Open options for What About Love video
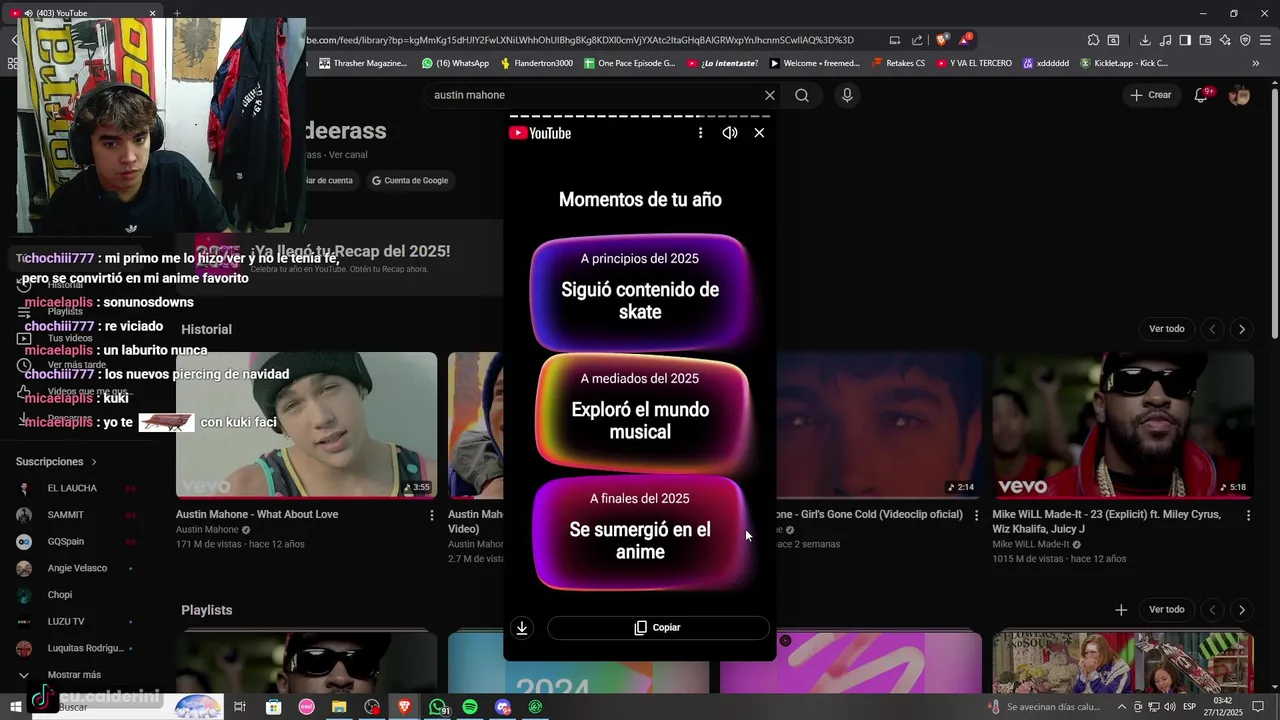1280x720 pixels. 432,515
